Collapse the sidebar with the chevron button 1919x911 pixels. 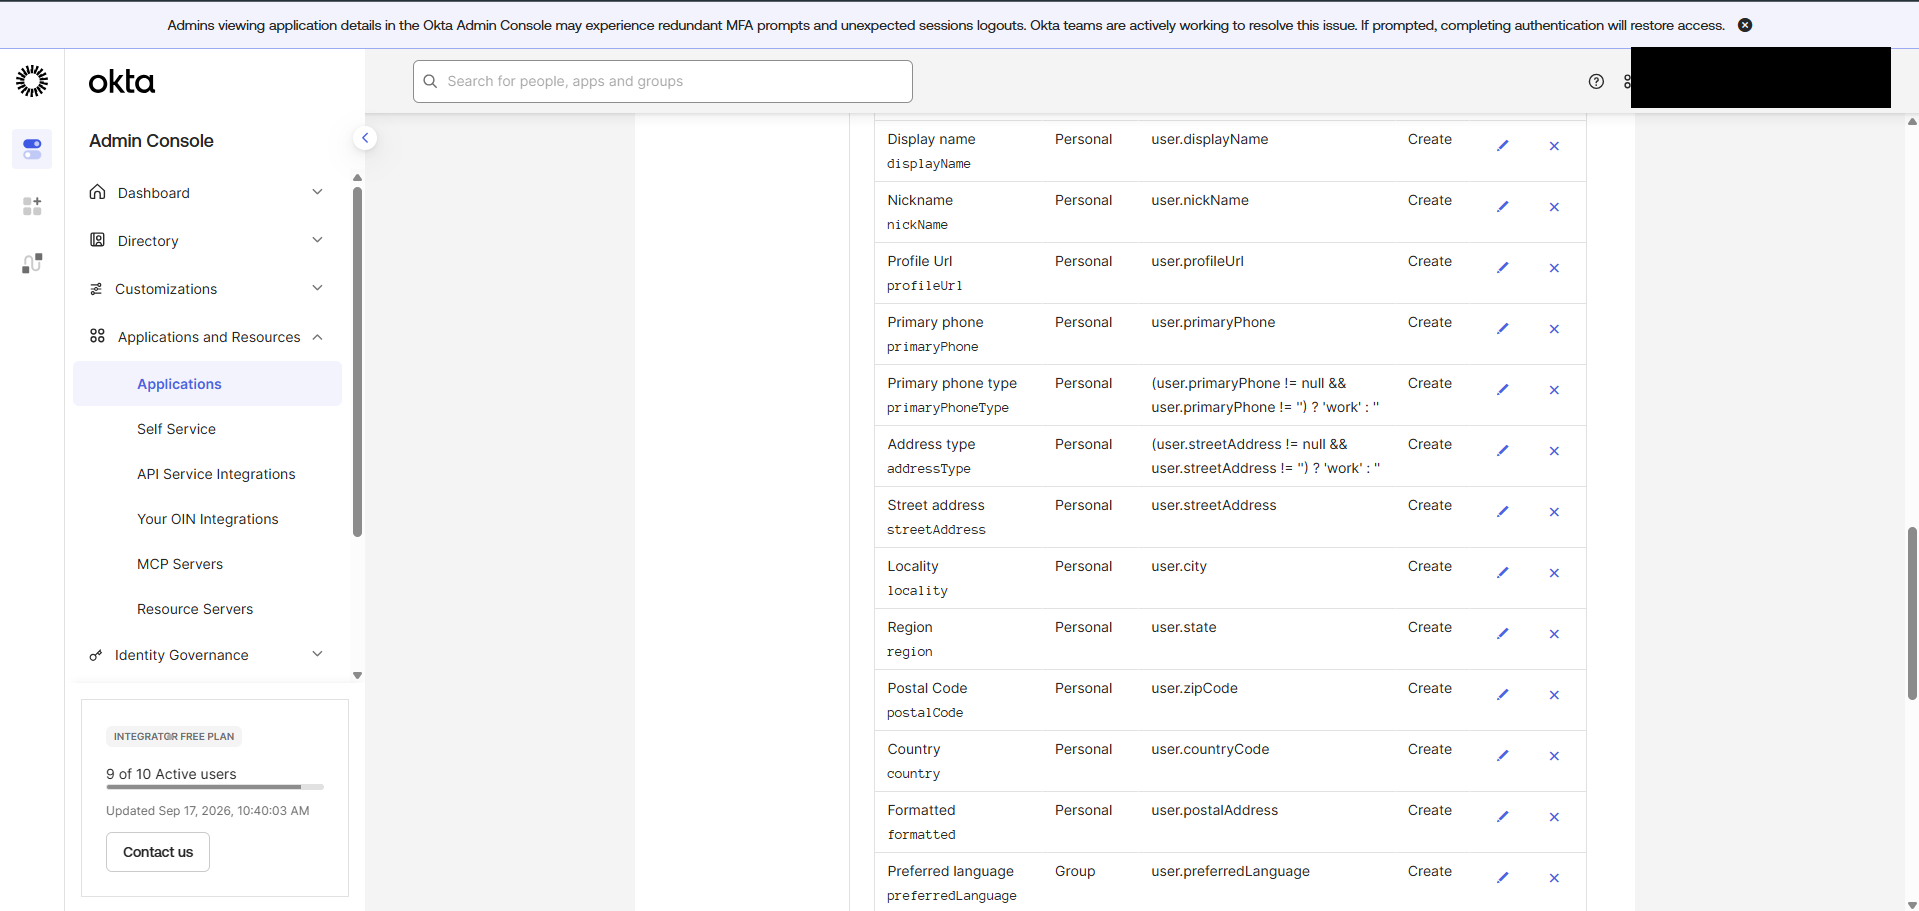click(x=365, y=138)
